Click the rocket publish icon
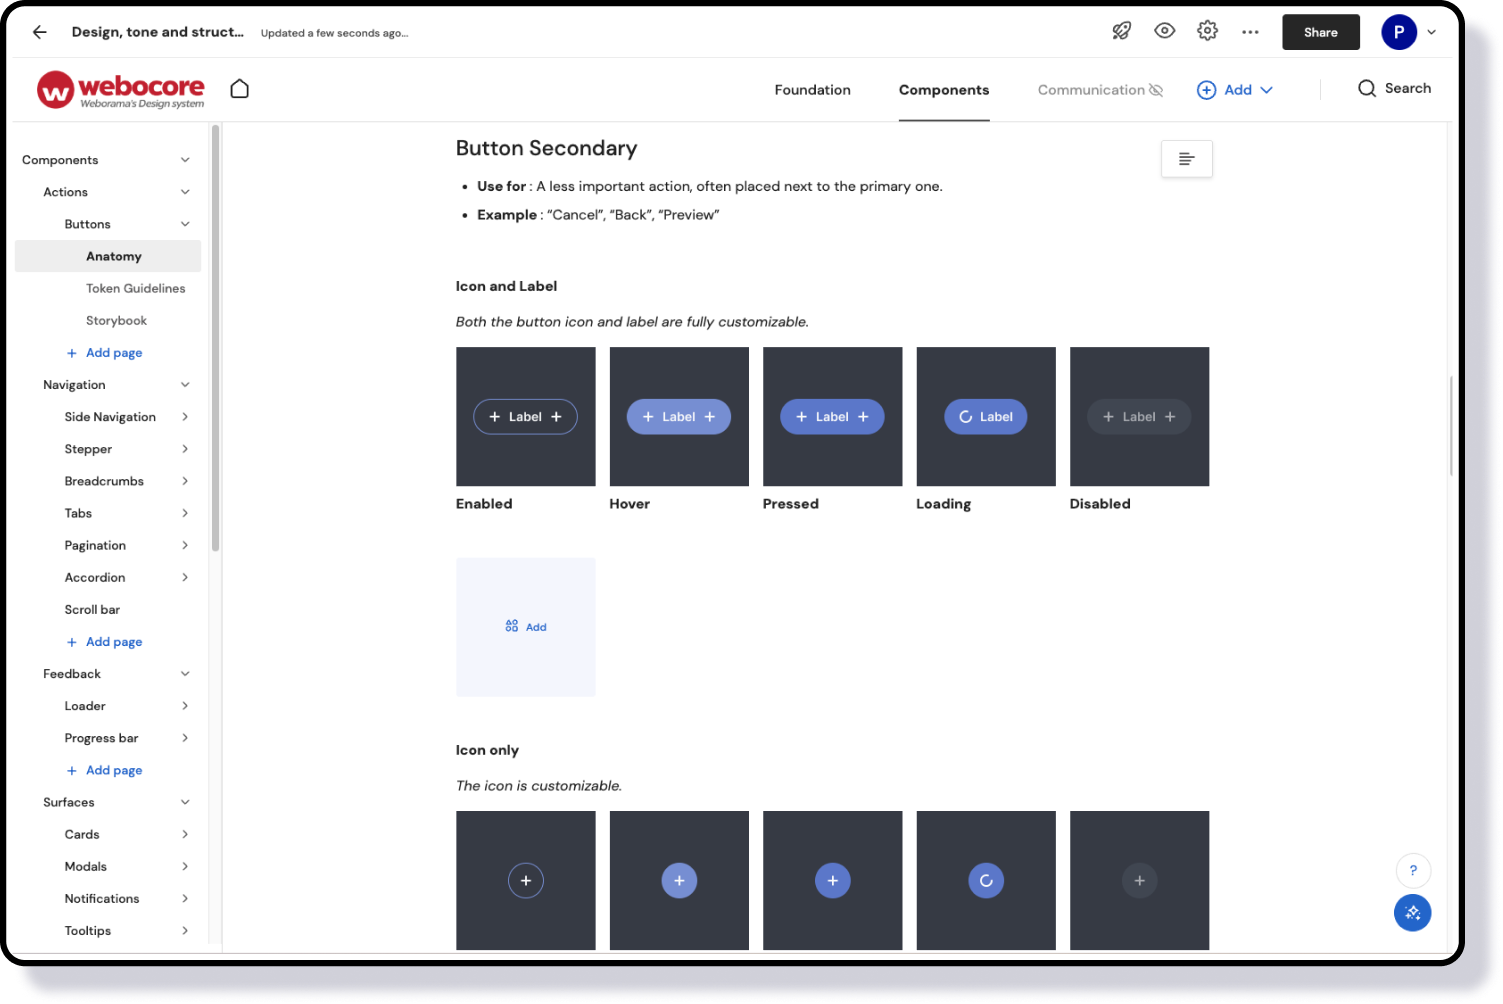 click(1121, 31)
